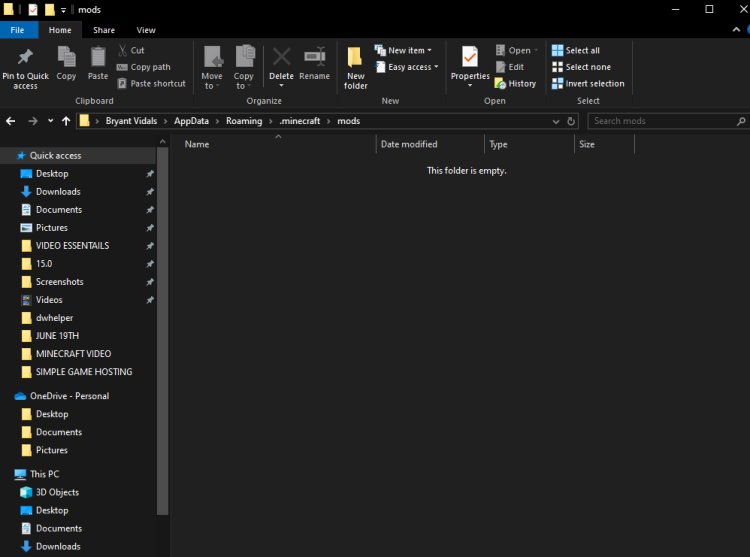Click Bryant Vidals in address path
The height and width of the screenshot is (557, 750).
(131, 121)
